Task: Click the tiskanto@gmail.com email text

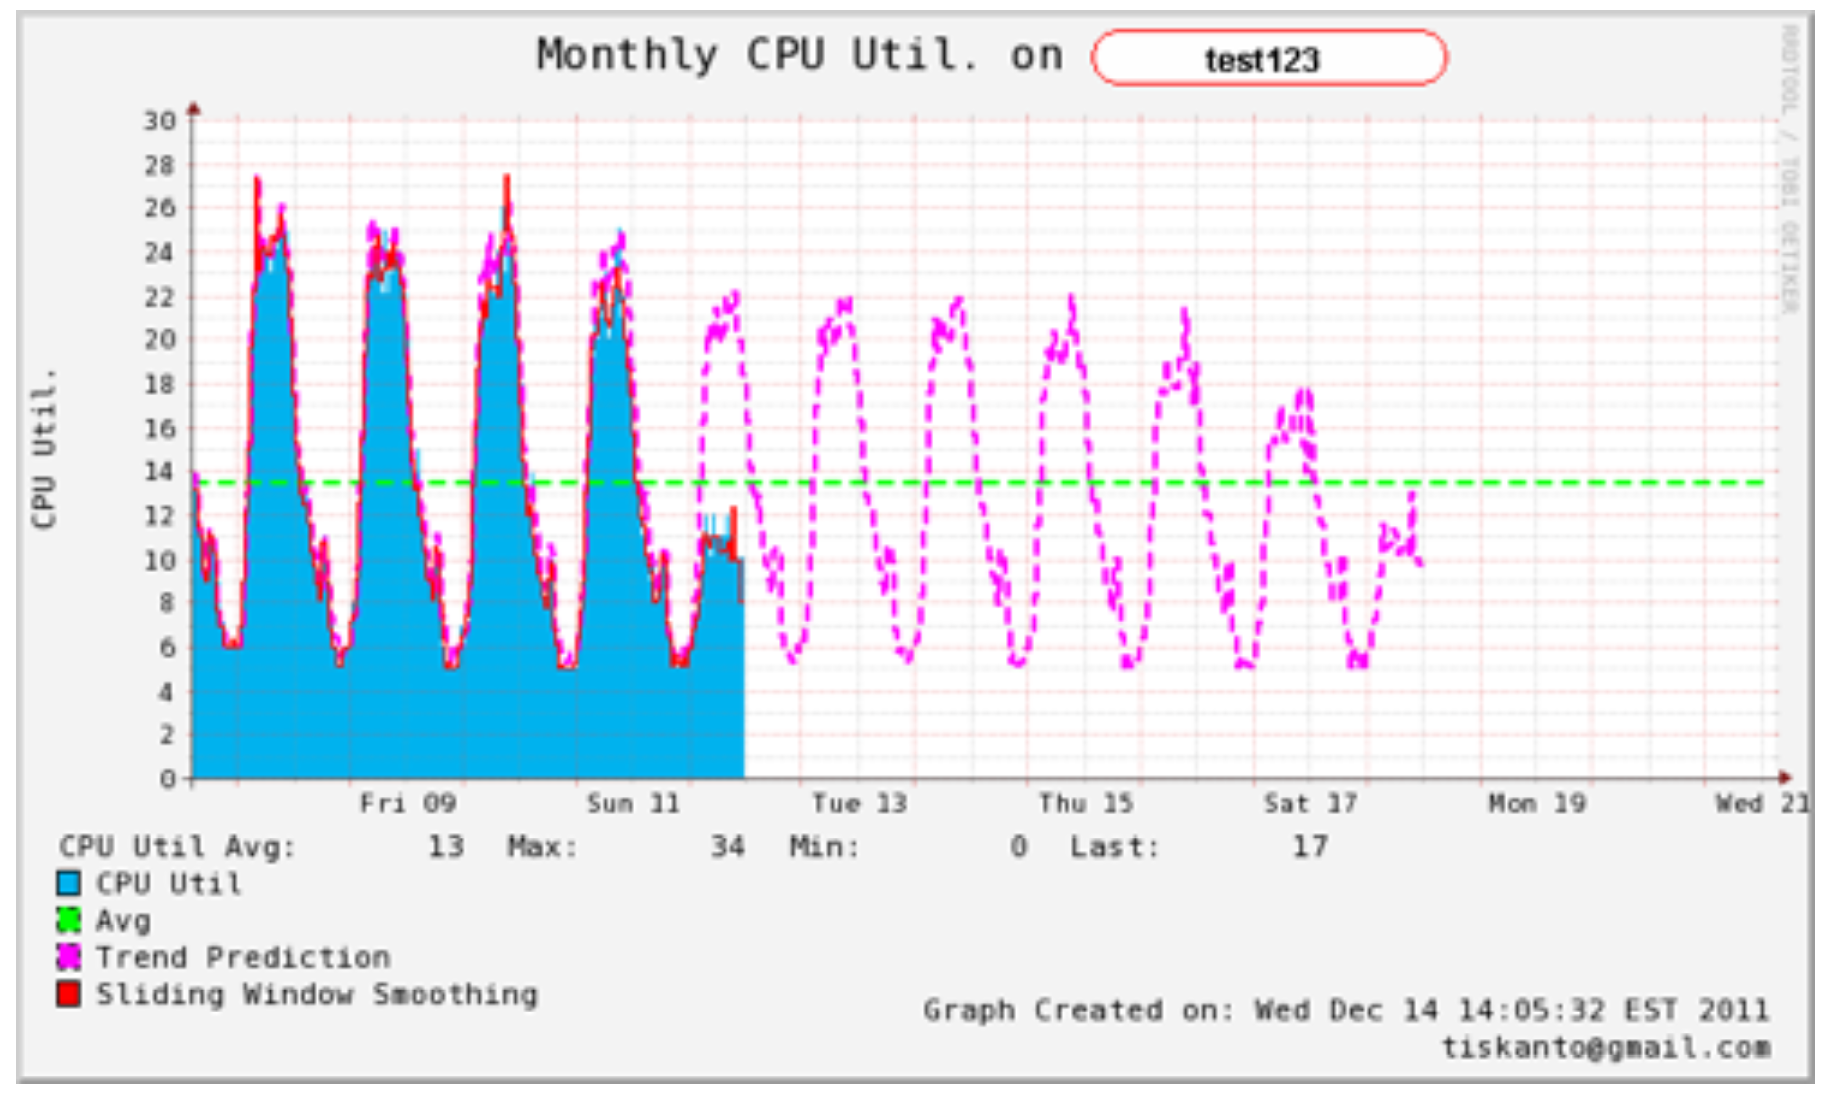Action: (1606, 1047)
